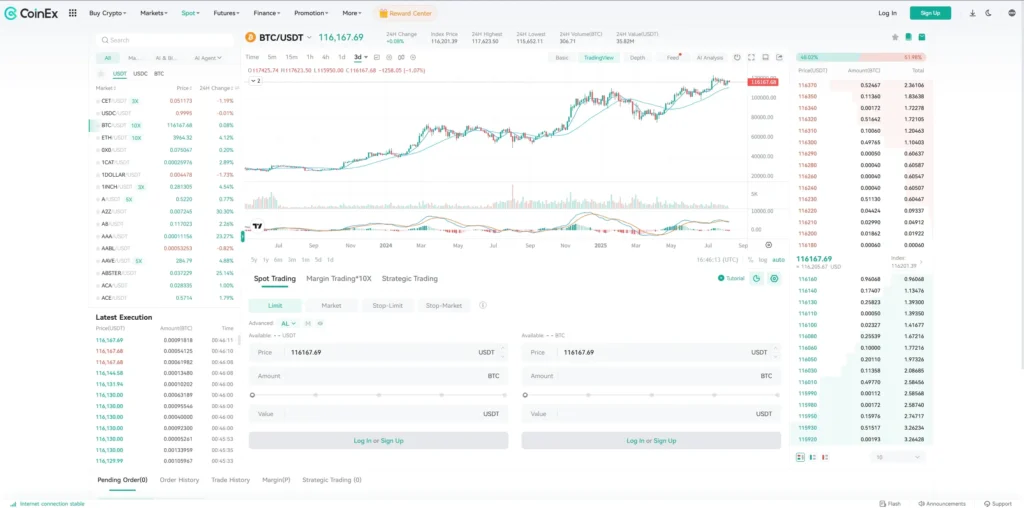Screen dimensions: 1024x508
Task: Open the order book depth dropdown showing 10
Action: (x=898, y=457)
